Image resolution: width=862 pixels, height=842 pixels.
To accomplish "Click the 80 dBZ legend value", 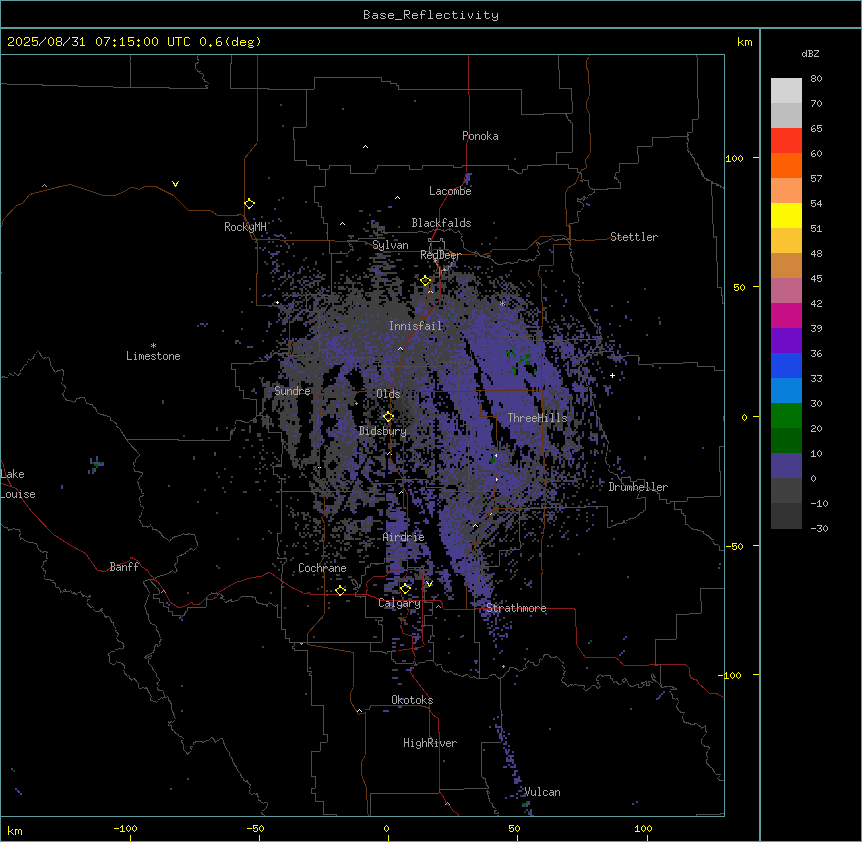I will [x=816, y=79].
